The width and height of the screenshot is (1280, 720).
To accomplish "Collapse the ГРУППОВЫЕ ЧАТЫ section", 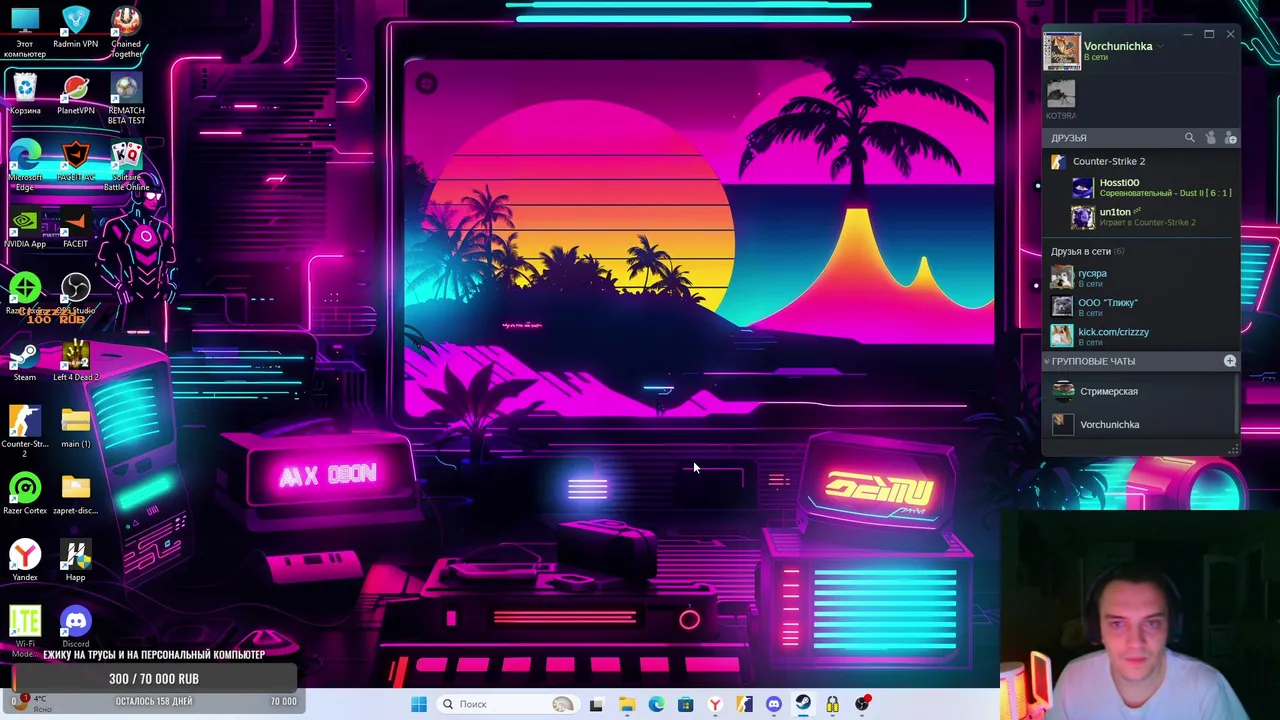I will [x=1047, y=361].
